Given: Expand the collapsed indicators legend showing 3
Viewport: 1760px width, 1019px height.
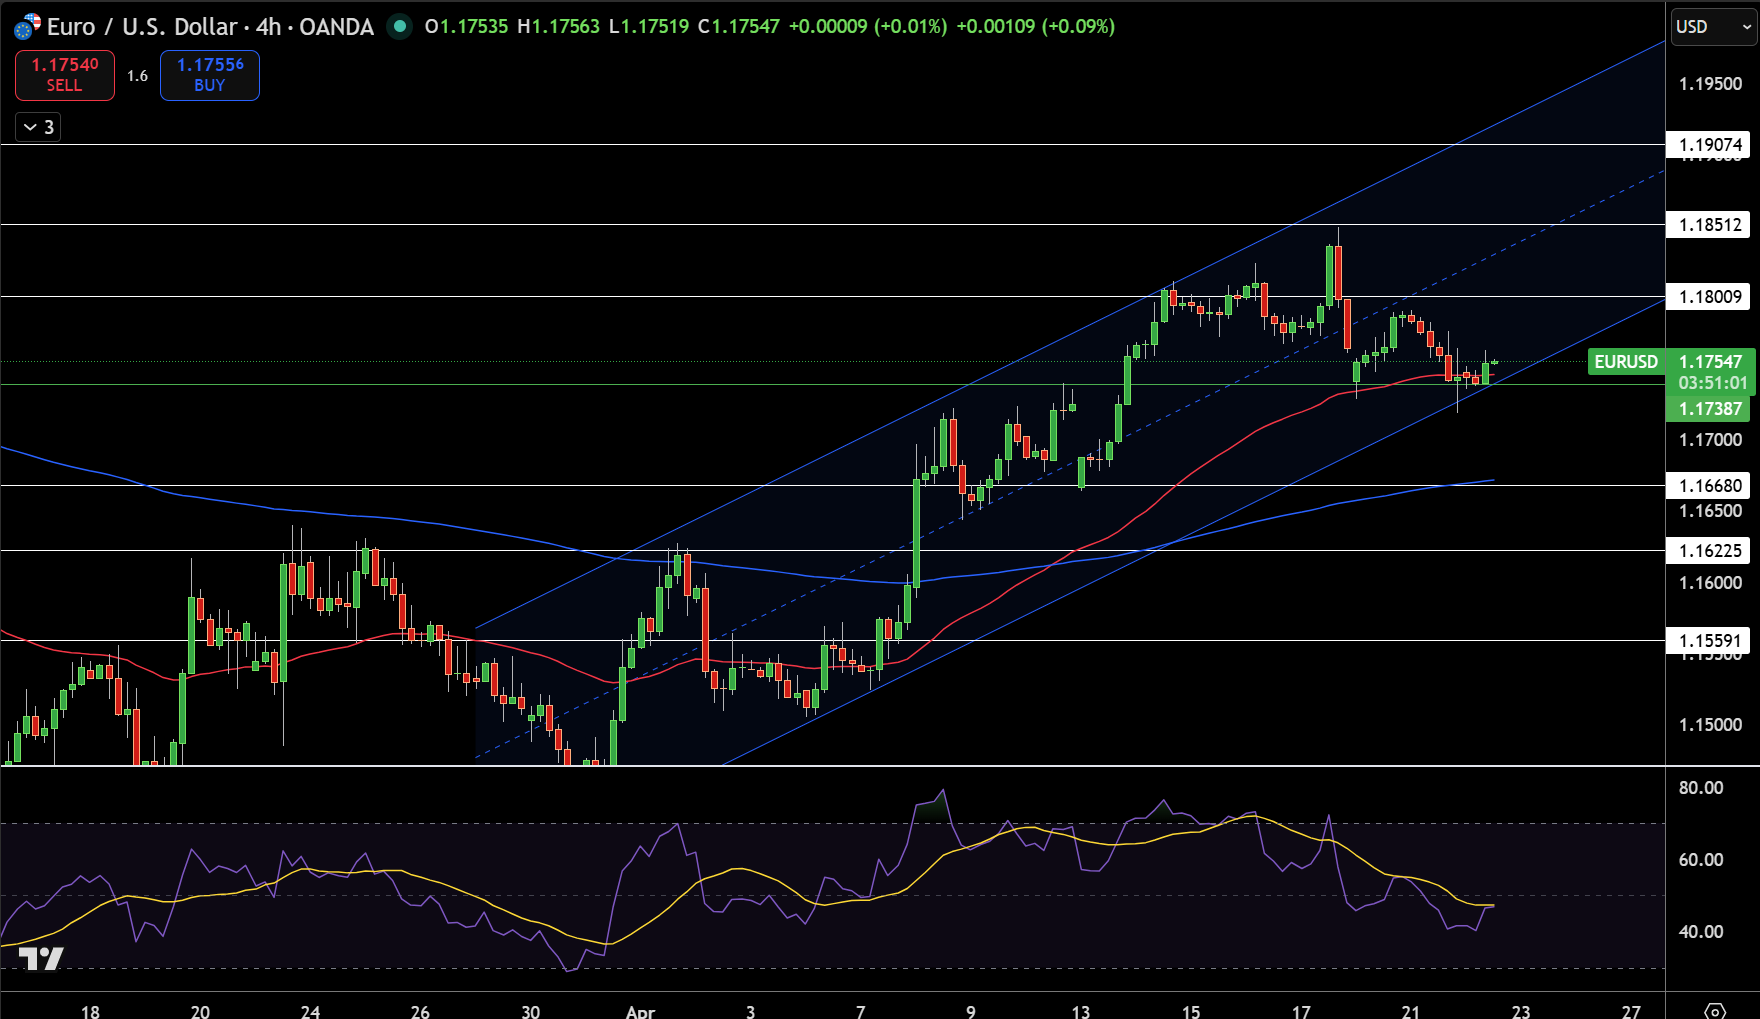Looking at the screenshot, I should click(39, 127).
